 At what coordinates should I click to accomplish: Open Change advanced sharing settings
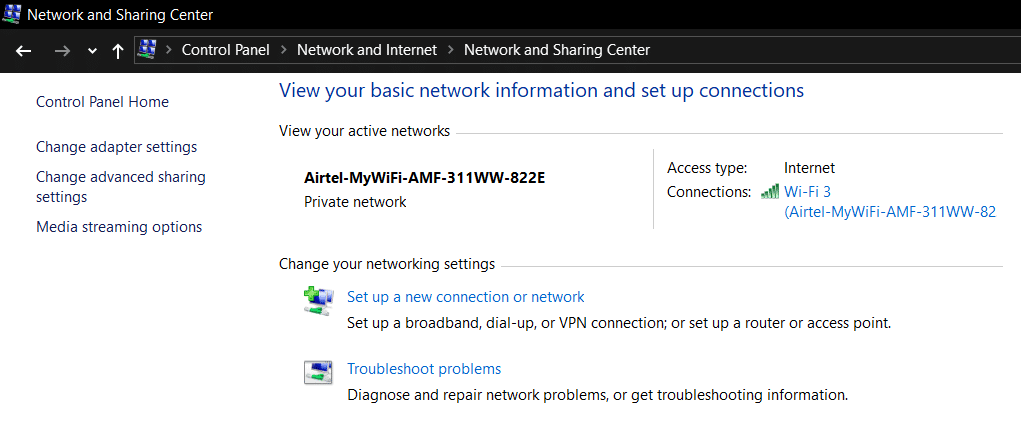pyautogui.click(x=120, y=187)
